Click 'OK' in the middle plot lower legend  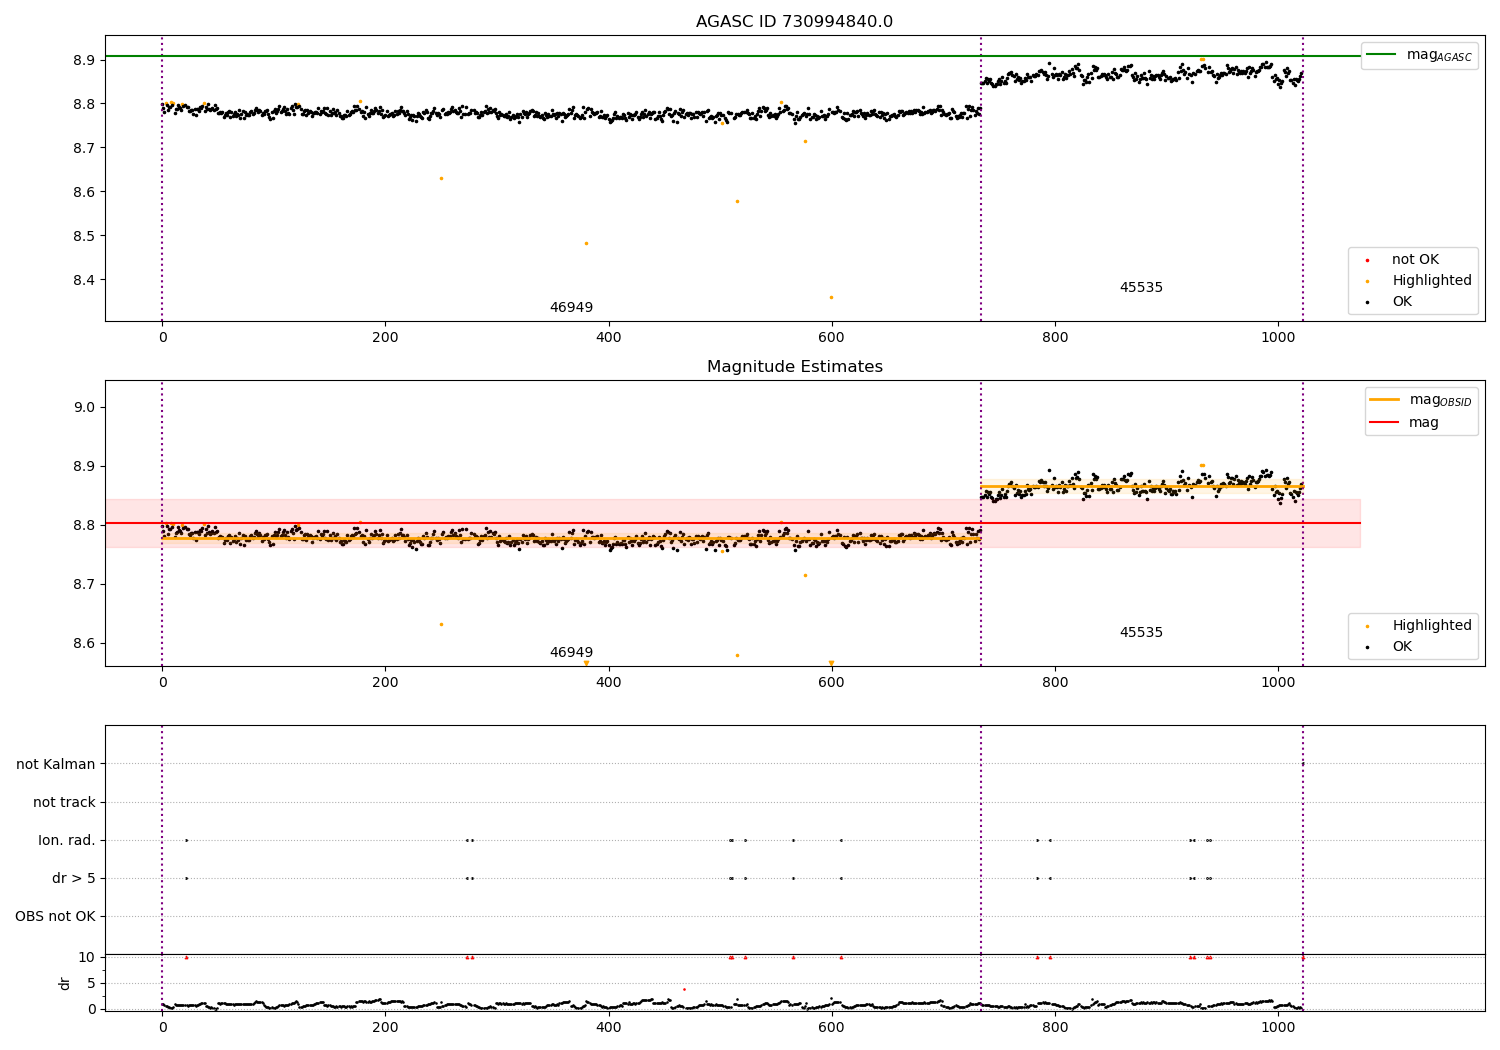1402,647
